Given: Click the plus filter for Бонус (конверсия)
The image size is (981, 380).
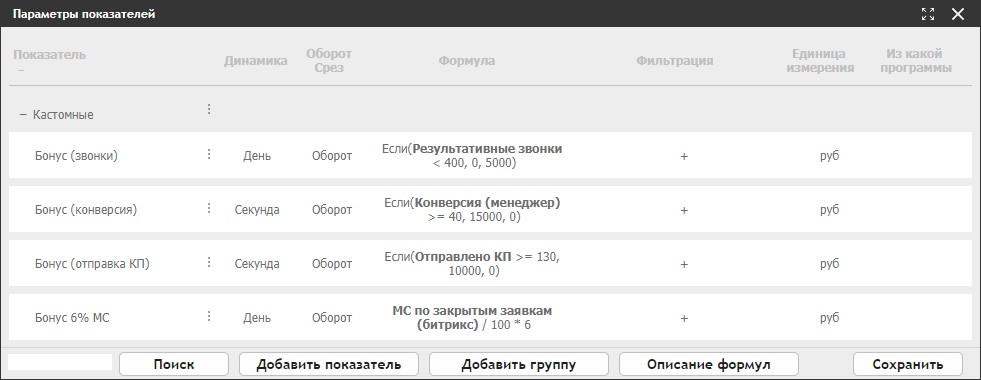Looking at the screenshot, I should tap(684, 210).
